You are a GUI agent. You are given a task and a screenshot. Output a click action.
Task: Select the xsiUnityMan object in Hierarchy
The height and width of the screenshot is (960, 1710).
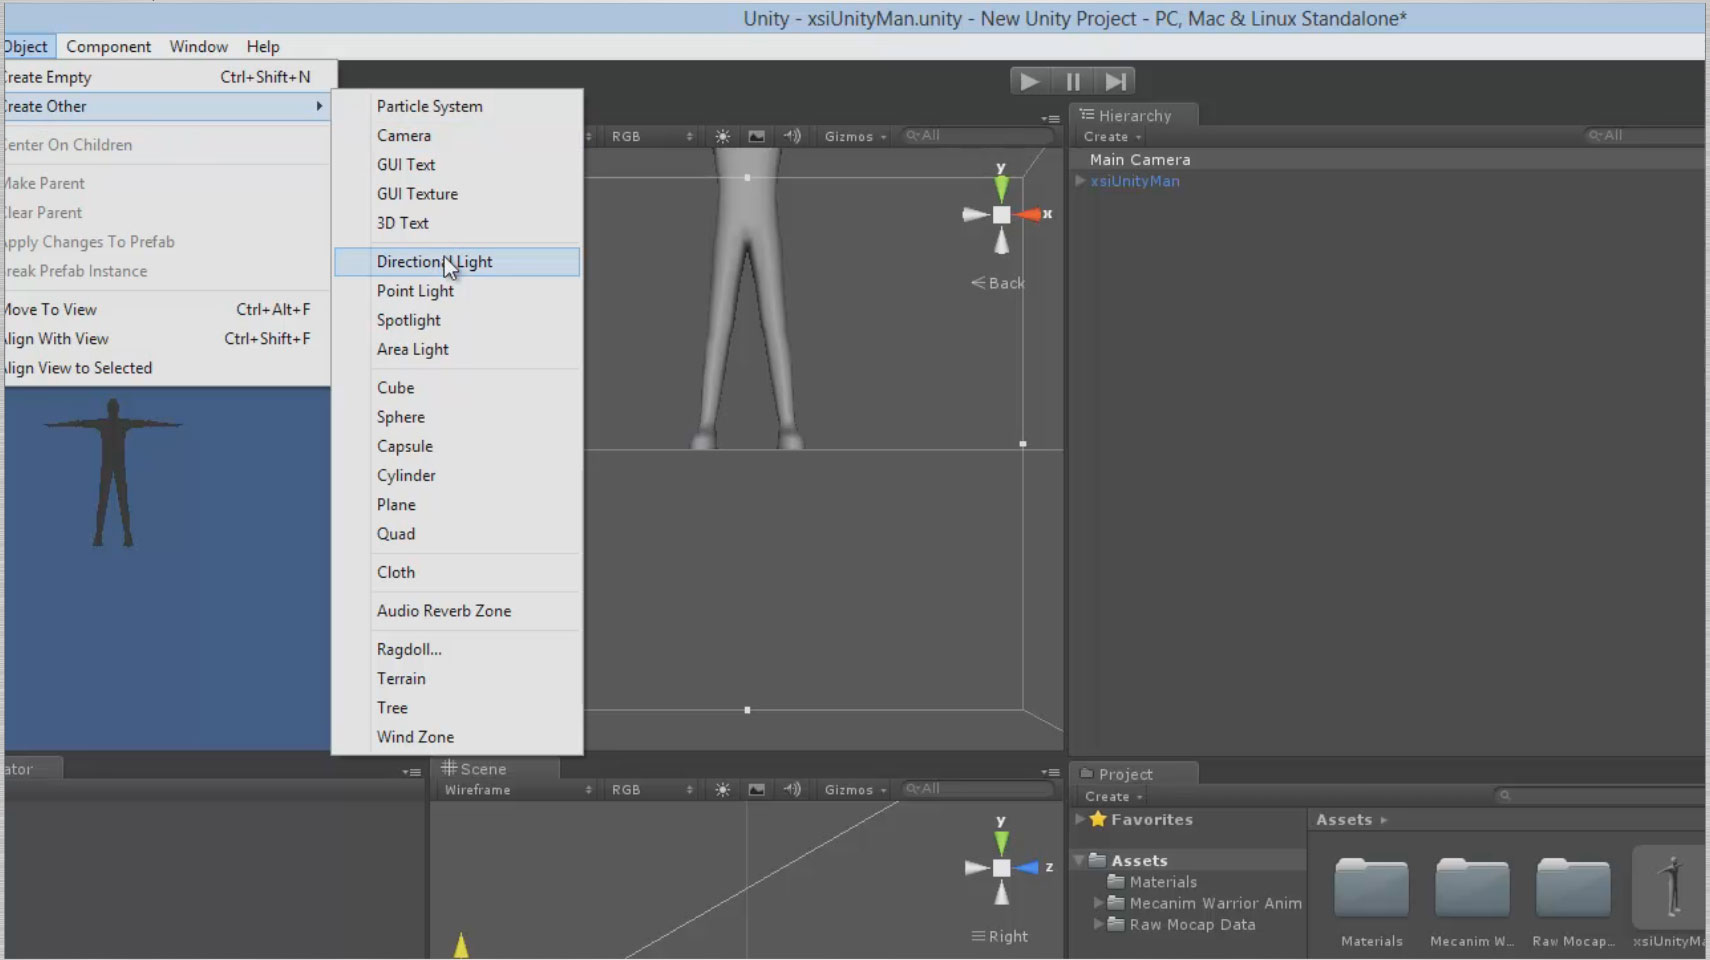(1135, 181)
